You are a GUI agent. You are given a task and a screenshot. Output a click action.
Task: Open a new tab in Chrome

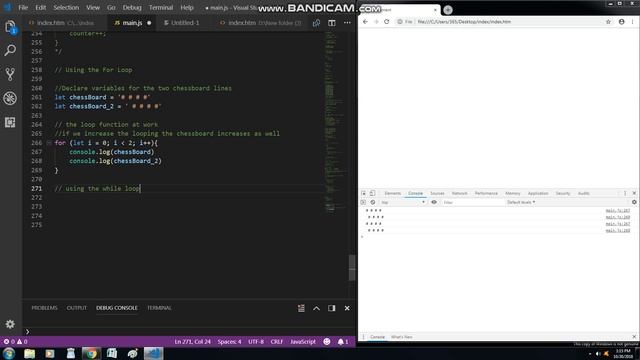(448, 10)
